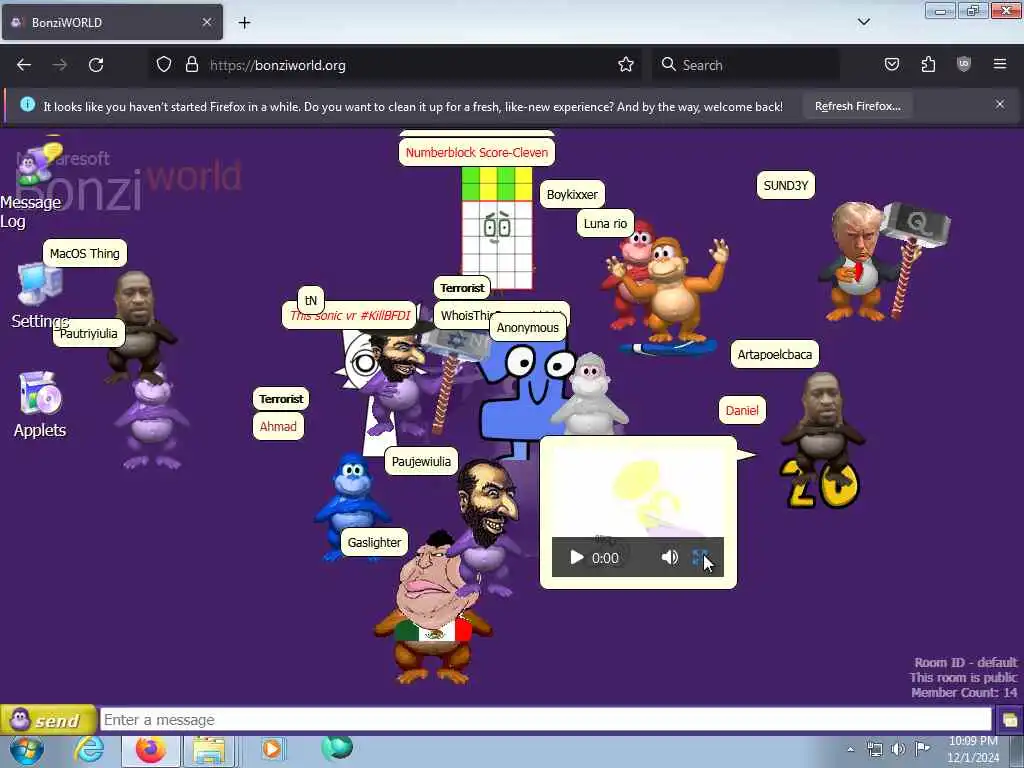Open the Pocket save icon
Viewport: 1024px width, 768px height.
coord(891,65)
